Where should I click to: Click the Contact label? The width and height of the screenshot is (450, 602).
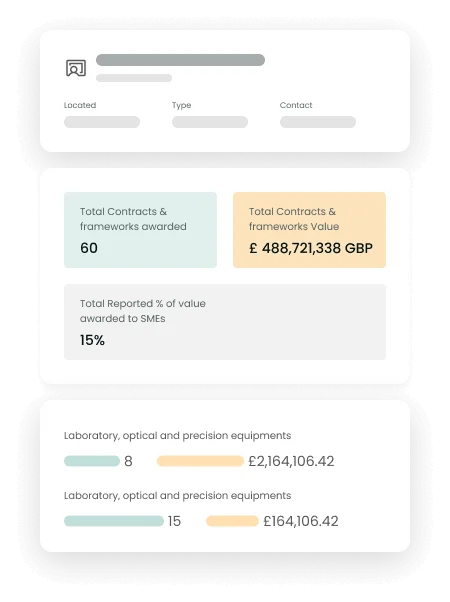[296, 105]
